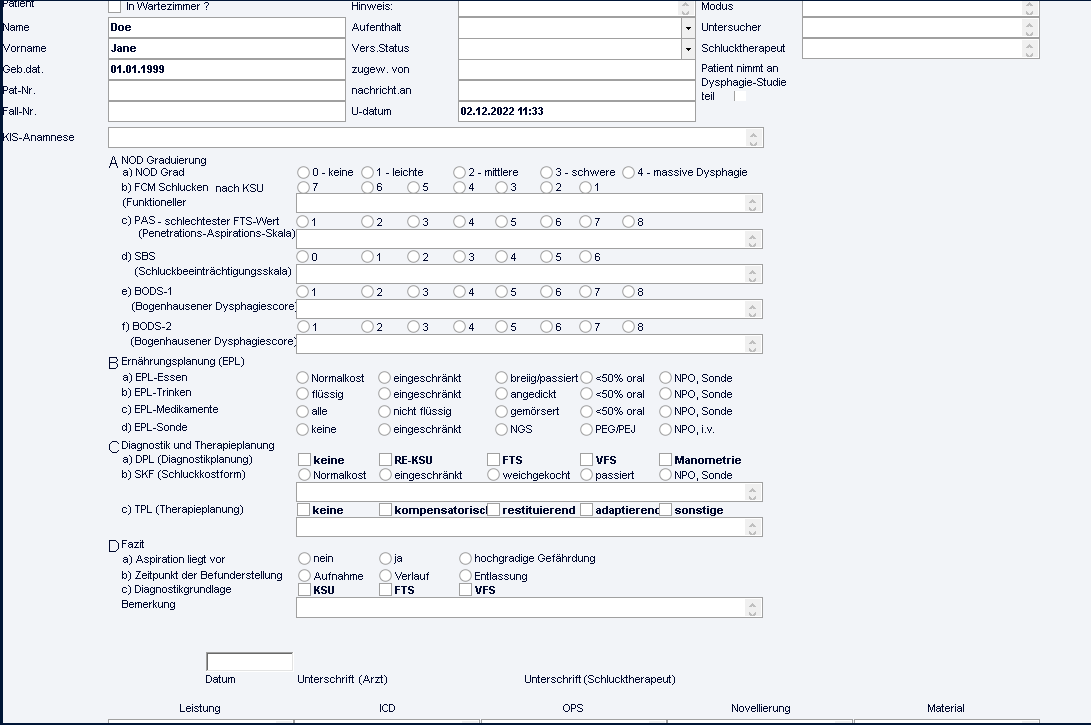Select 'nein' for Aspiration liegt vor
This screenshot has height=725, width=1091.
[304, 558]
